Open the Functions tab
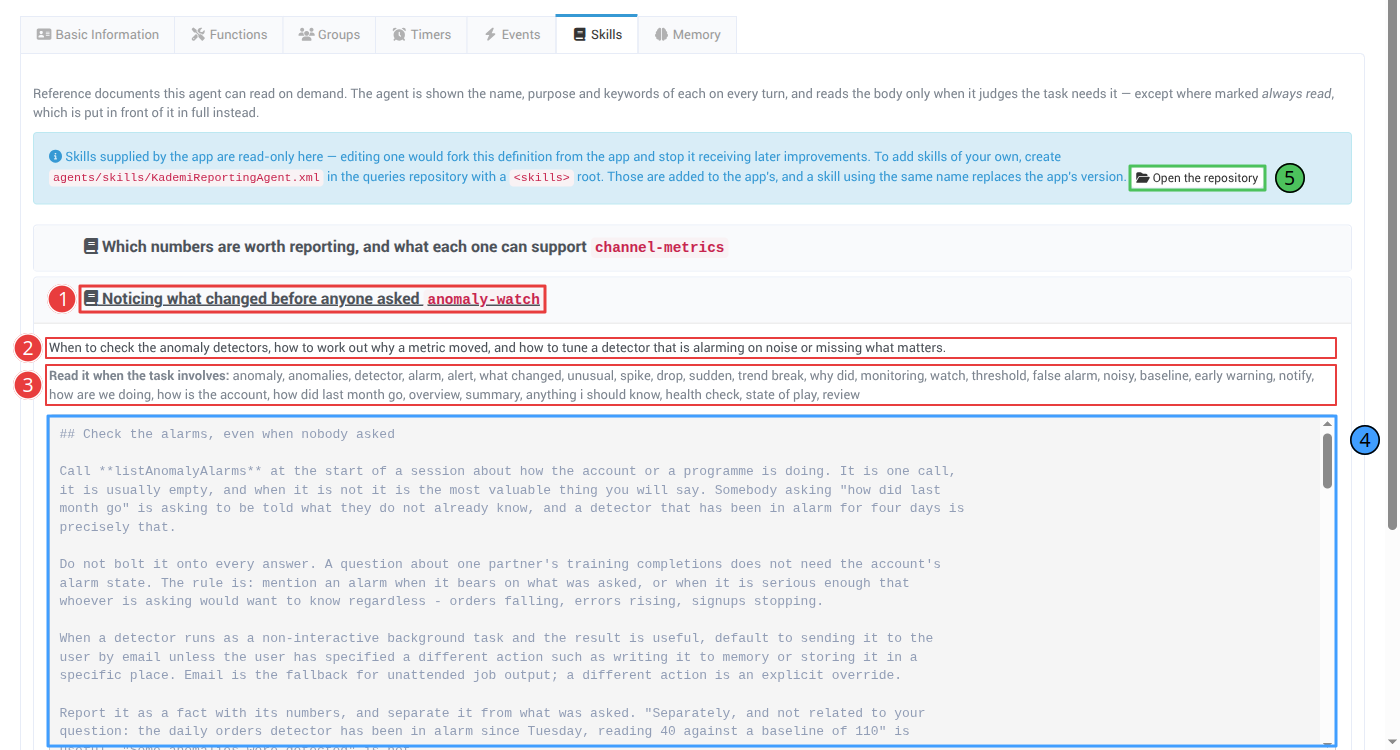 229,34
